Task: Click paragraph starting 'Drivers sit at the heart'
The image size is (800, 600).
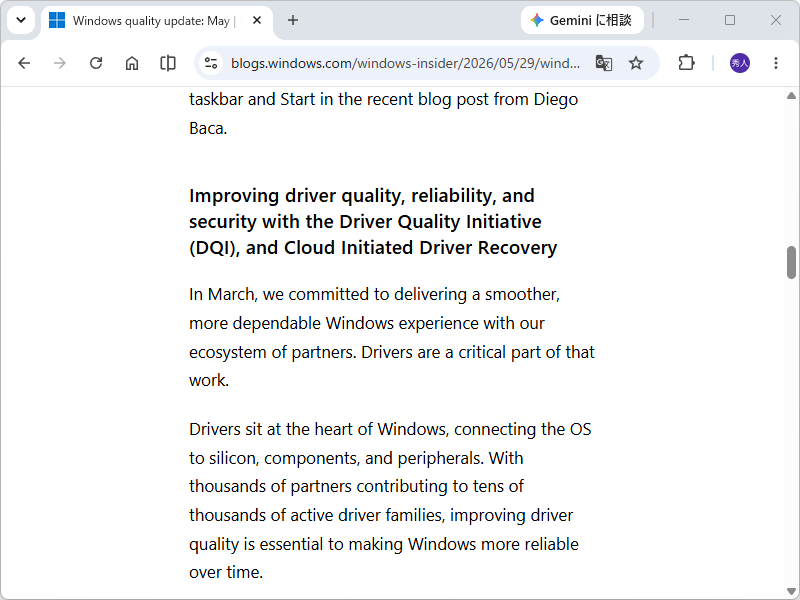Action: [390, 501]
